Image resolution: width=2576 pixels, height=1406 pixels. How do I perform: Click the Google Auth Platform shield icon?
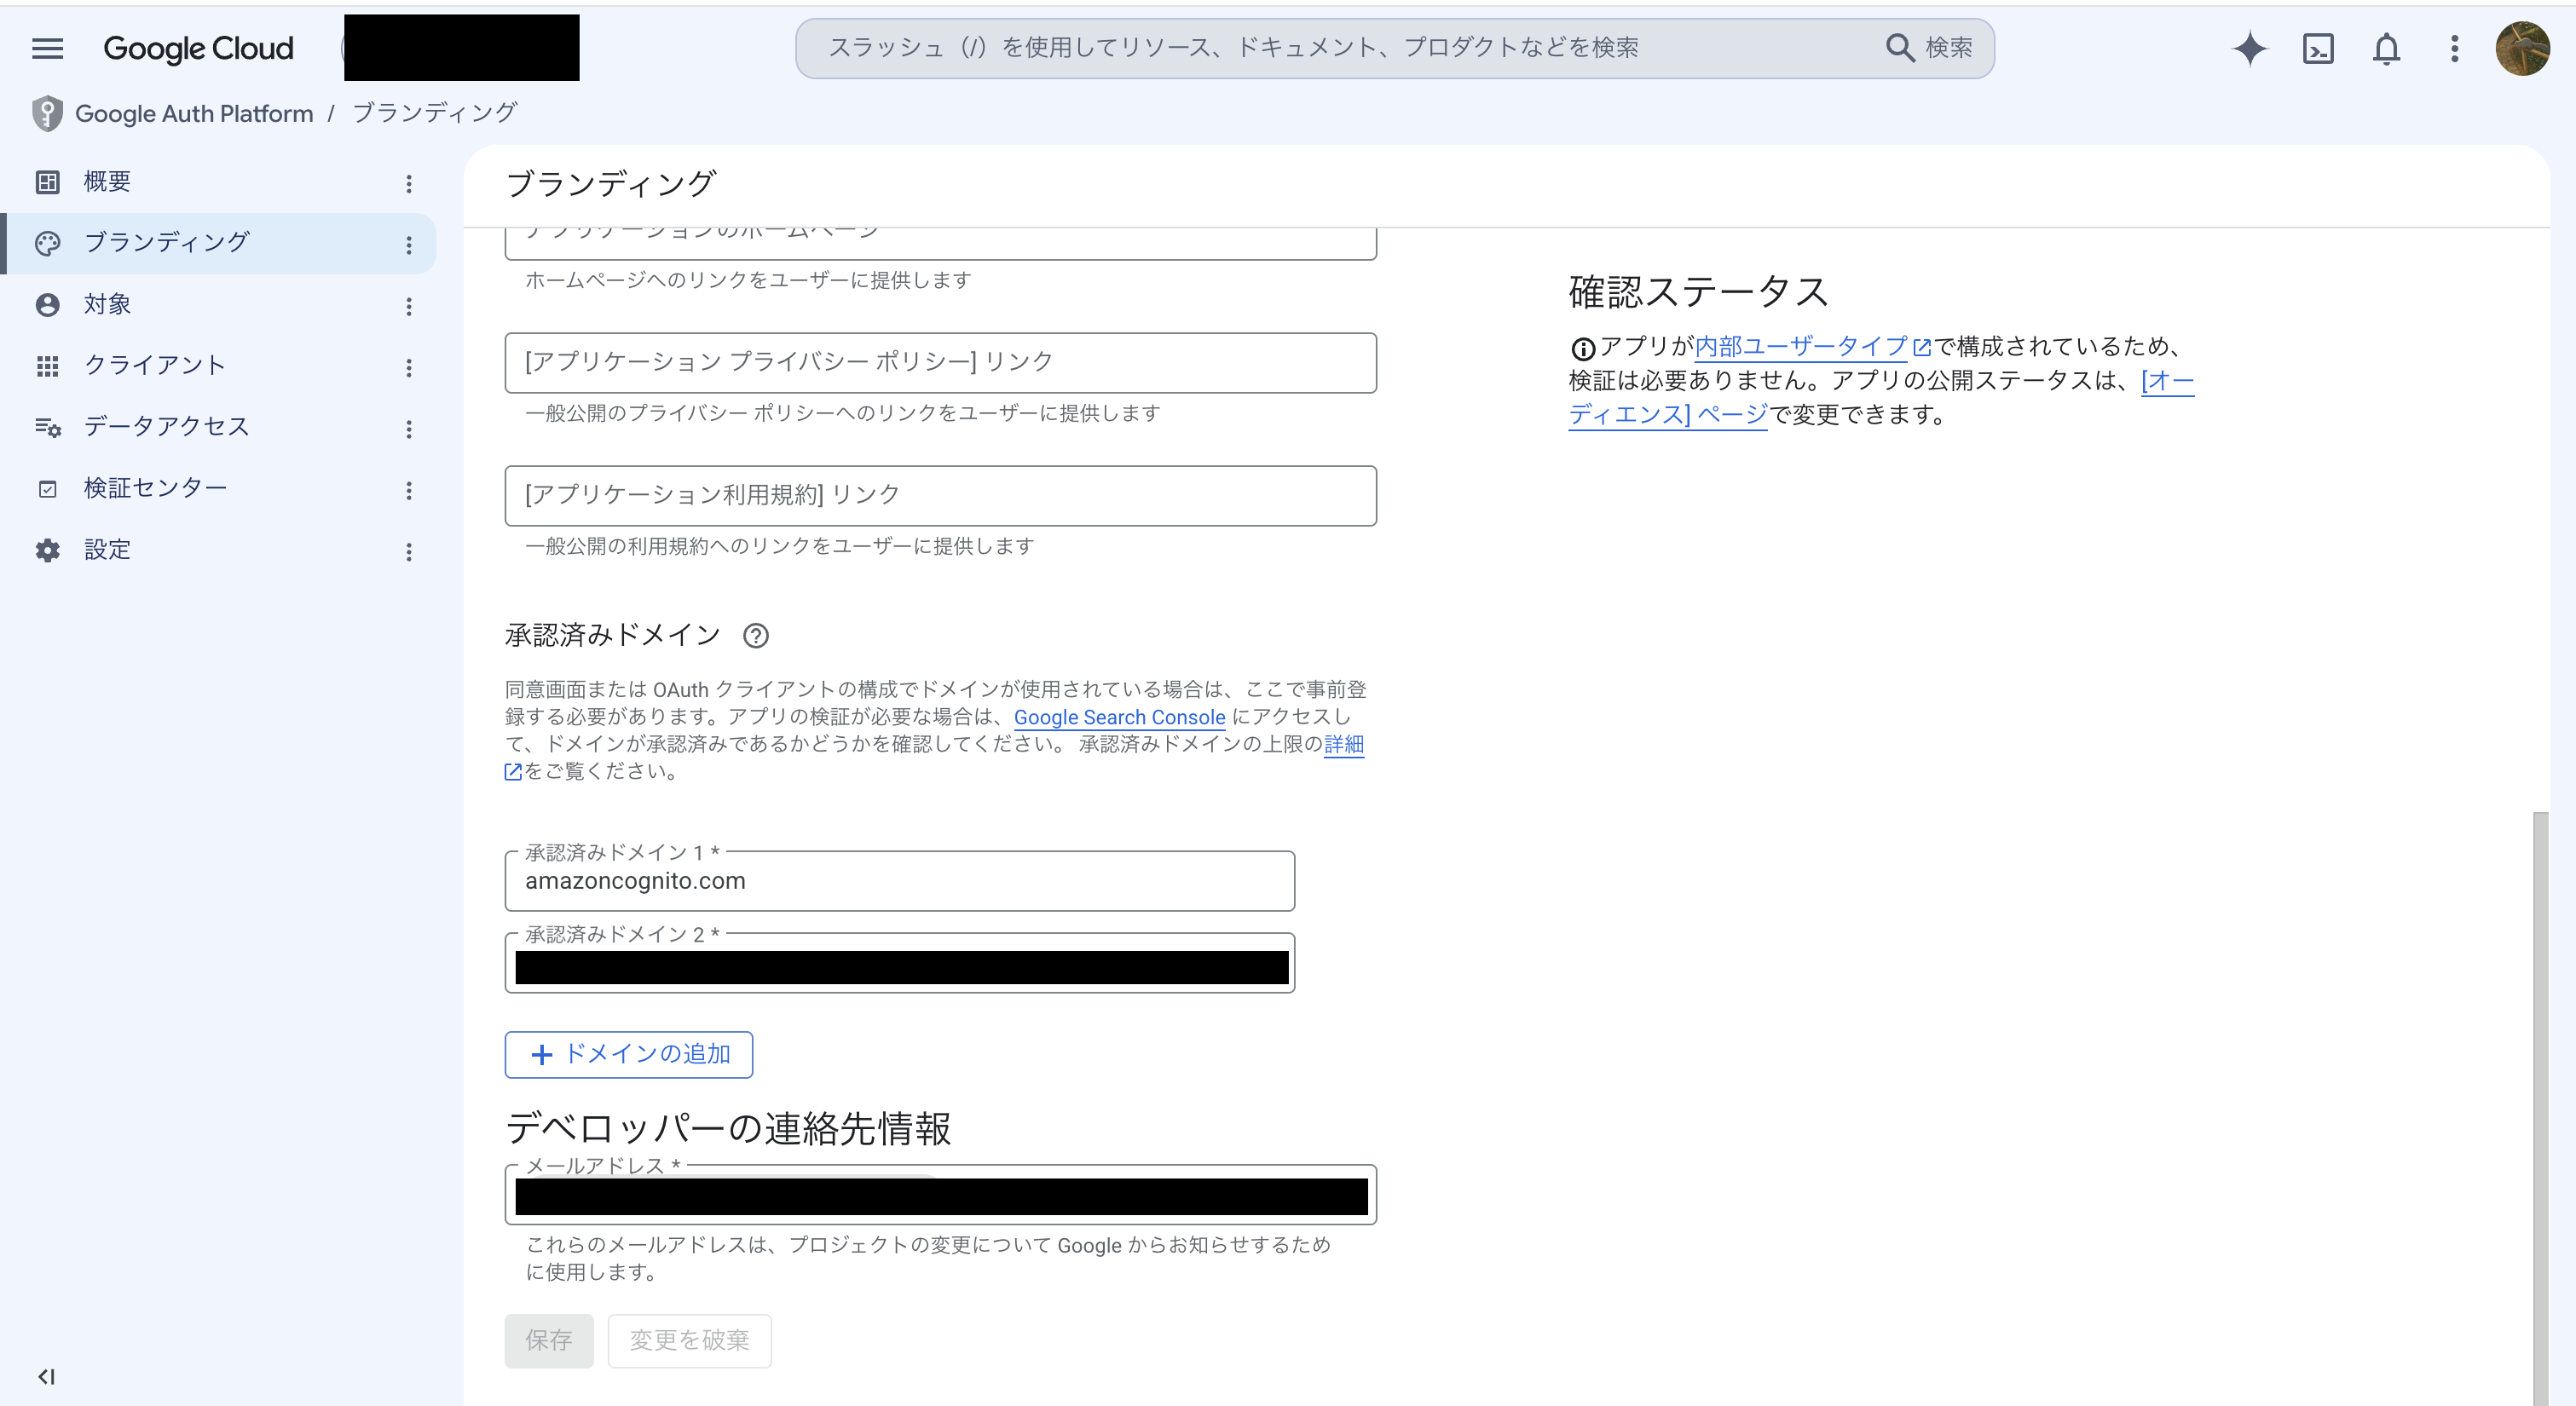47,113
